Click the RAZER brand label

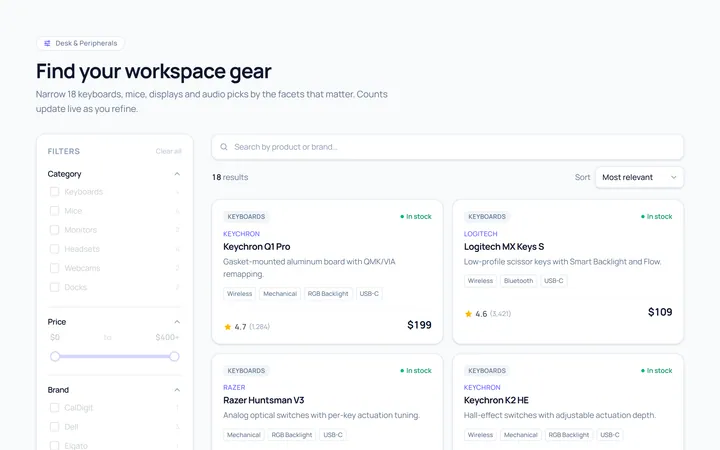(234, 388)
